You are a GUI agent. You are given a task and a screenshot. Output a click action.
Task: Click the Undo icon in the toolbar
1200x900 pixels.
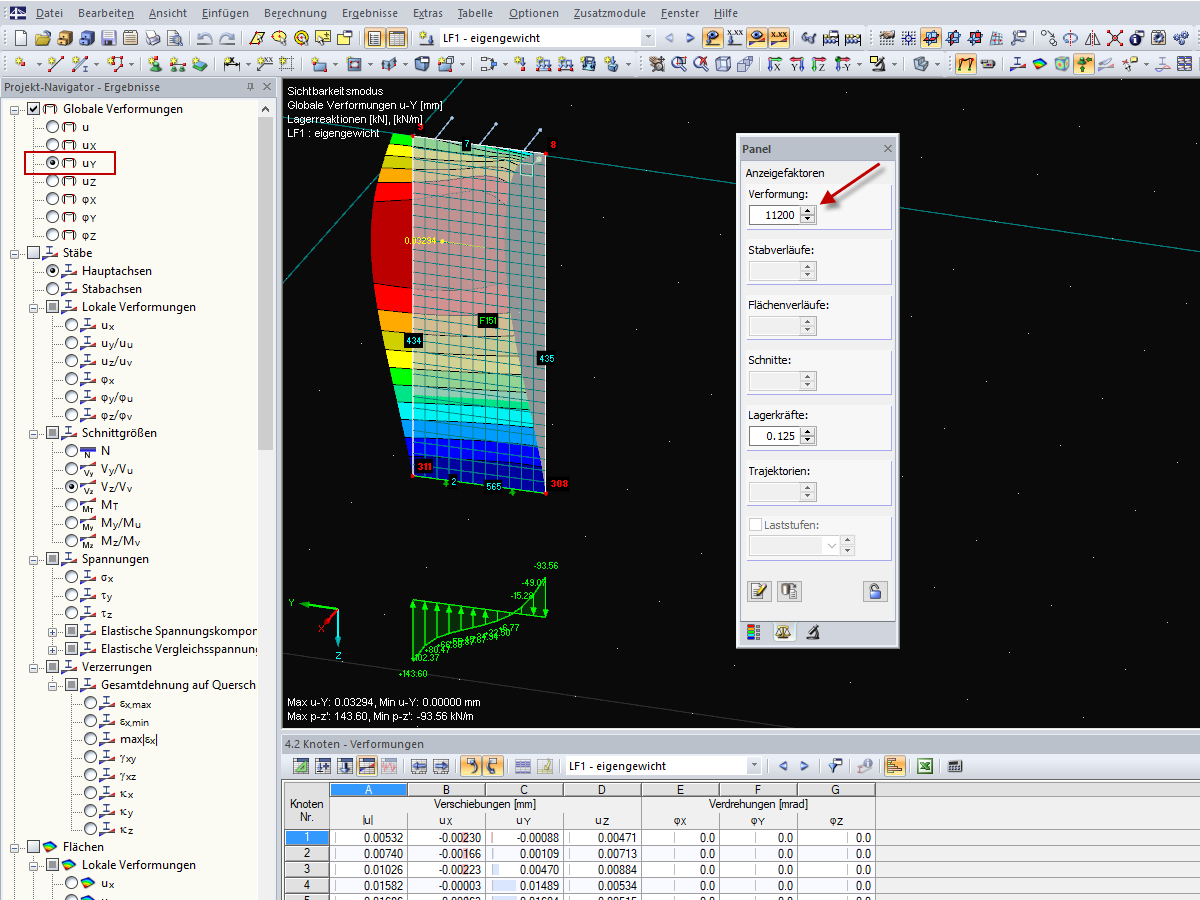pos(204,37)
